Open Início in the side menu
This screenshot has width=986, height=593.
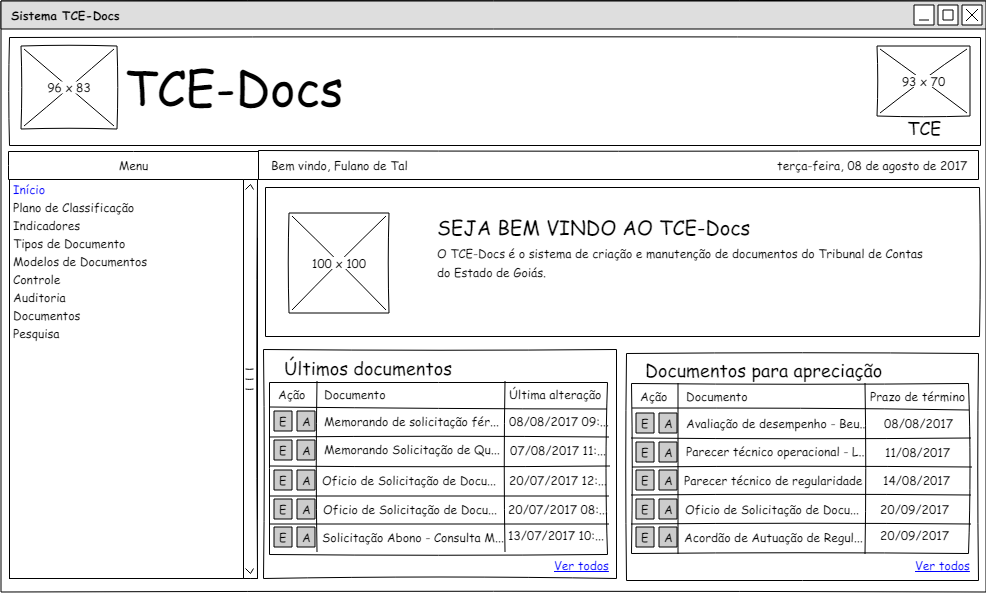pos(29,190)
